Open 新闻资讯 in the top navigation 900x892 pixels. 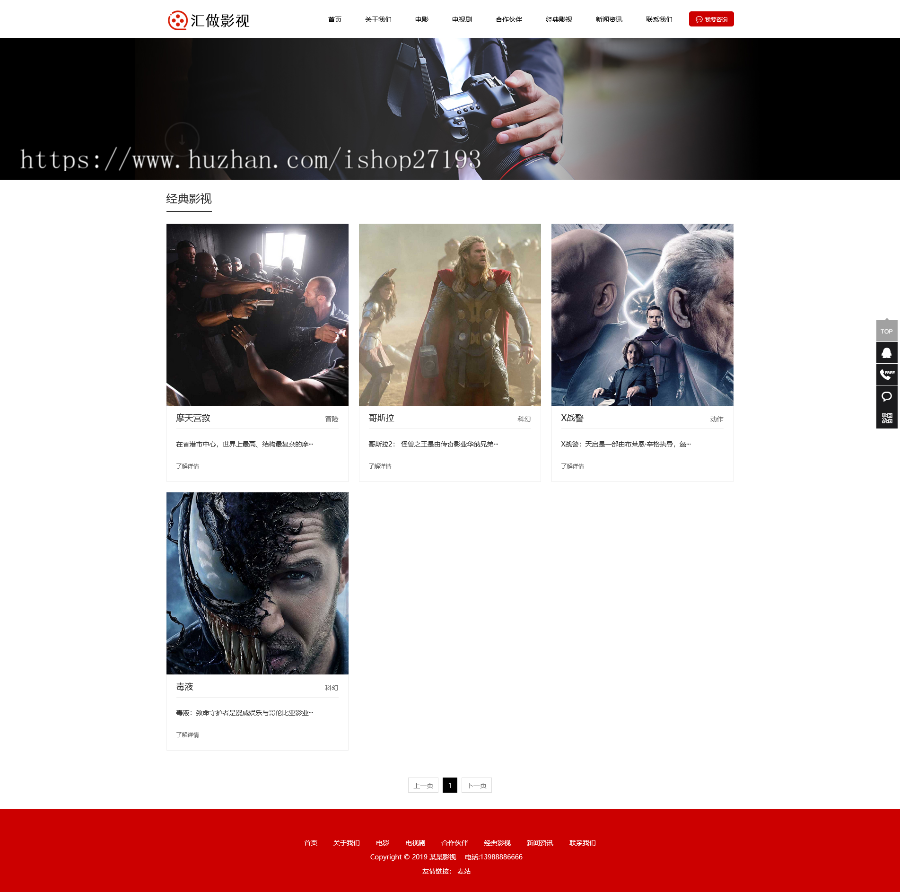[x=609, y=20]
